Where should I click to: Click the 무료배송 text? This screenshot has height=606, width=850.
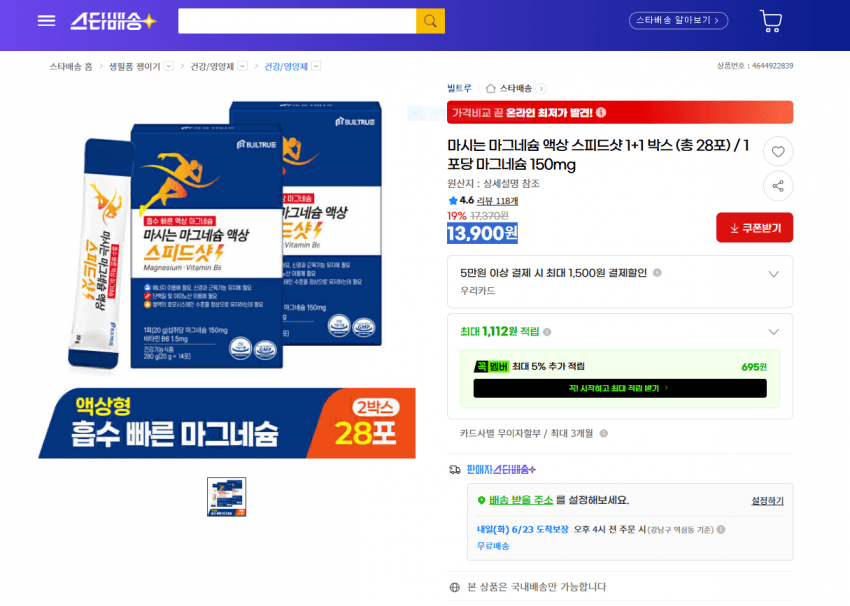tap(493, 546)
